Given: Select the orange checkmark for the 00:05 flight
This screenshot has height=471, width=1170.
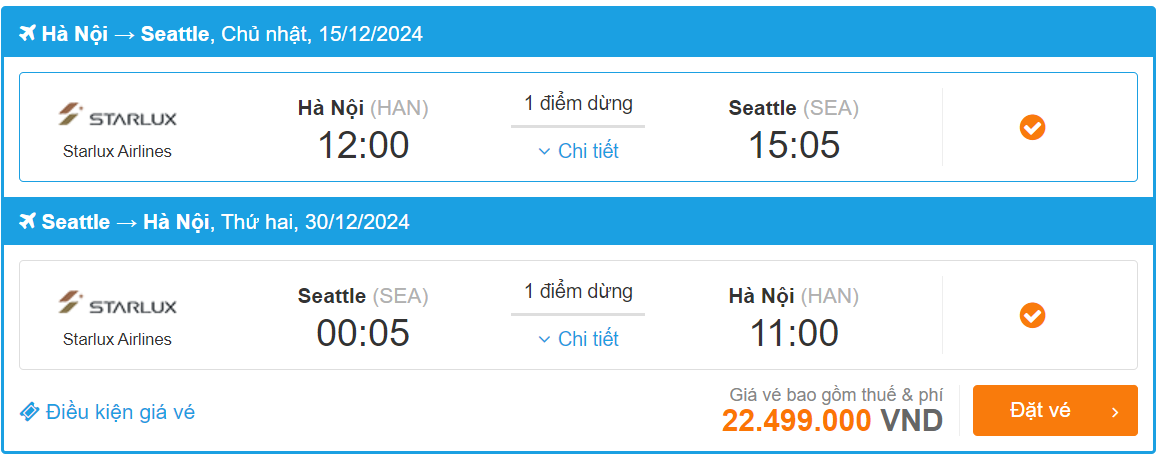Looking at the screenshot, I should [1032, 316].
